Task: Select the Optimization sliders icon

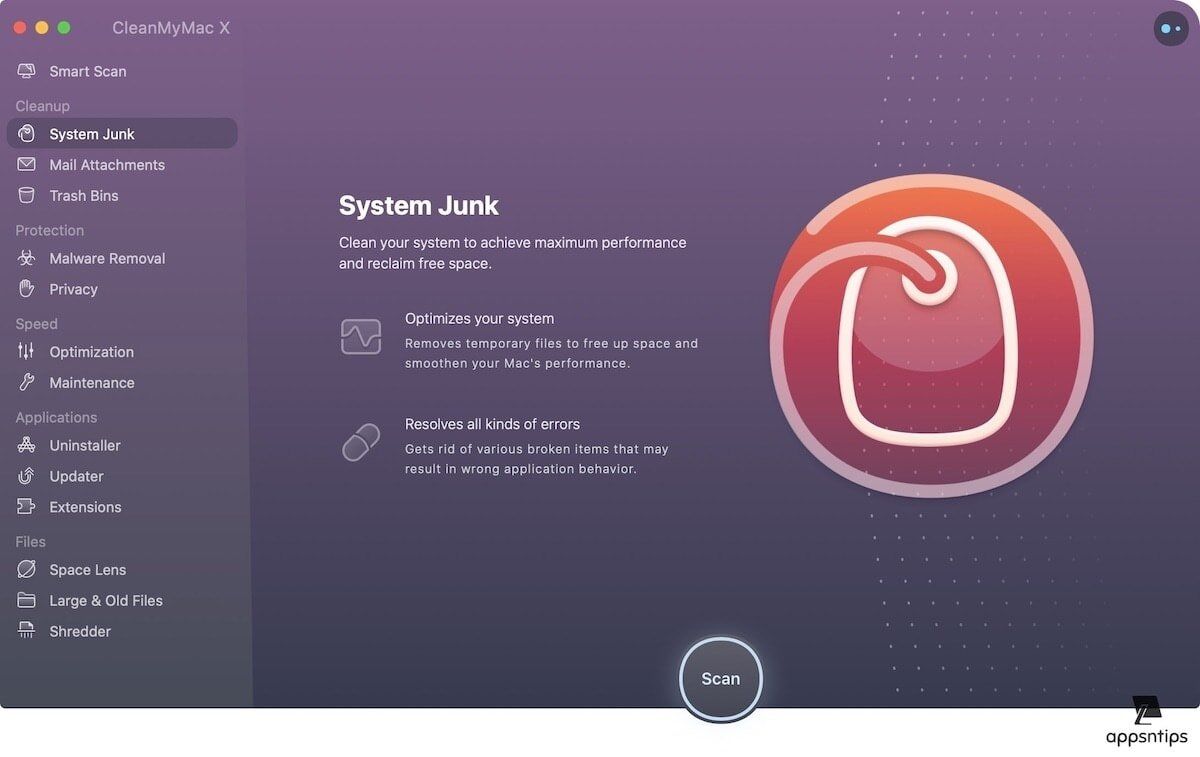Action: 27,351
